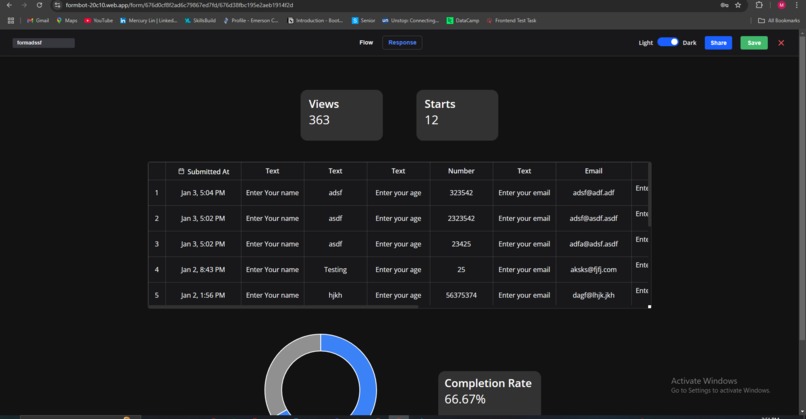Viewport: 806px width, 419px height.
Task: Click the browser address bar URL
Action: tap(179, 5)
